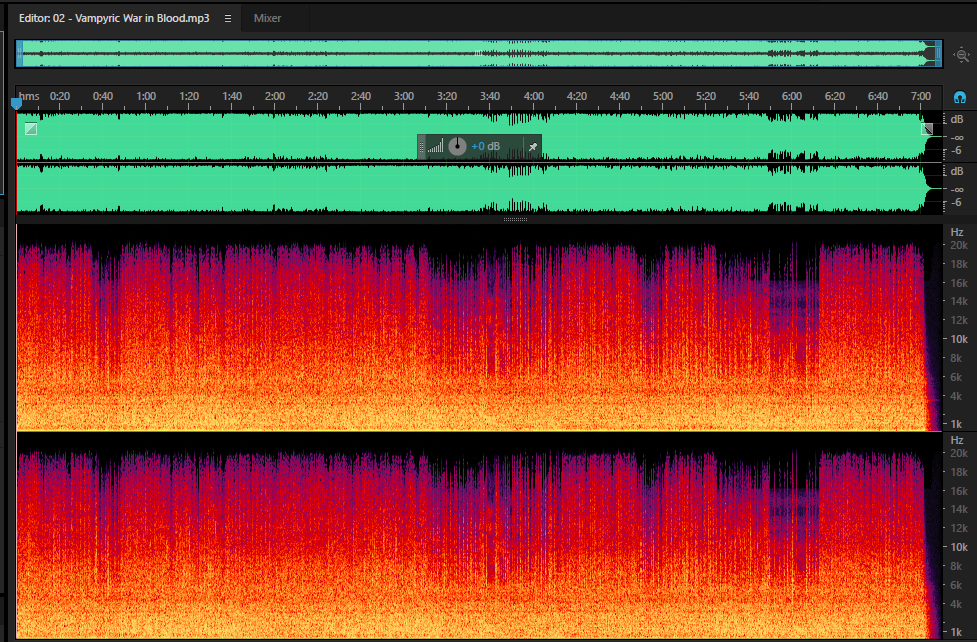Click the lower channel's -6 amplitude label
The width and height of the screenshot is (977, 642).
(x=956, y=203)
